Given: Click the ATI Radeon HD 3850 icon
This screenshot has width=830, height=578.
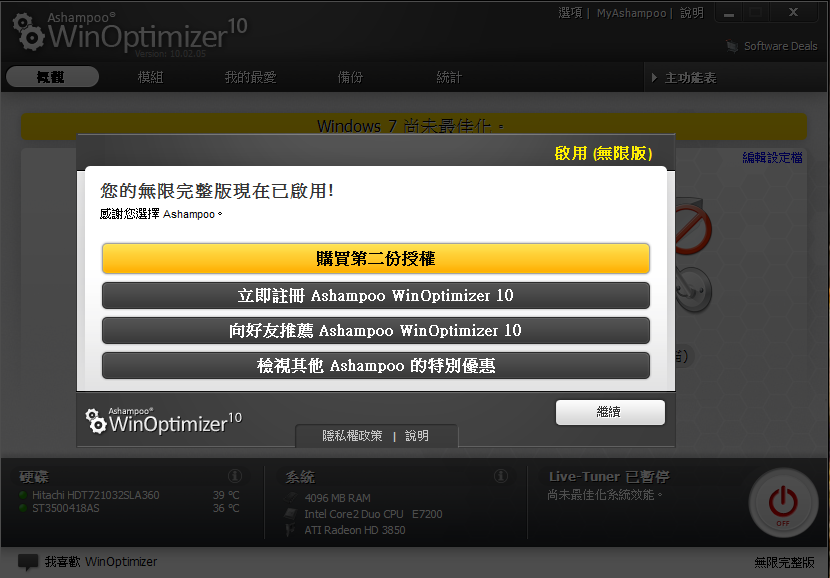Looking at the screenshot, I should [291, 530].
